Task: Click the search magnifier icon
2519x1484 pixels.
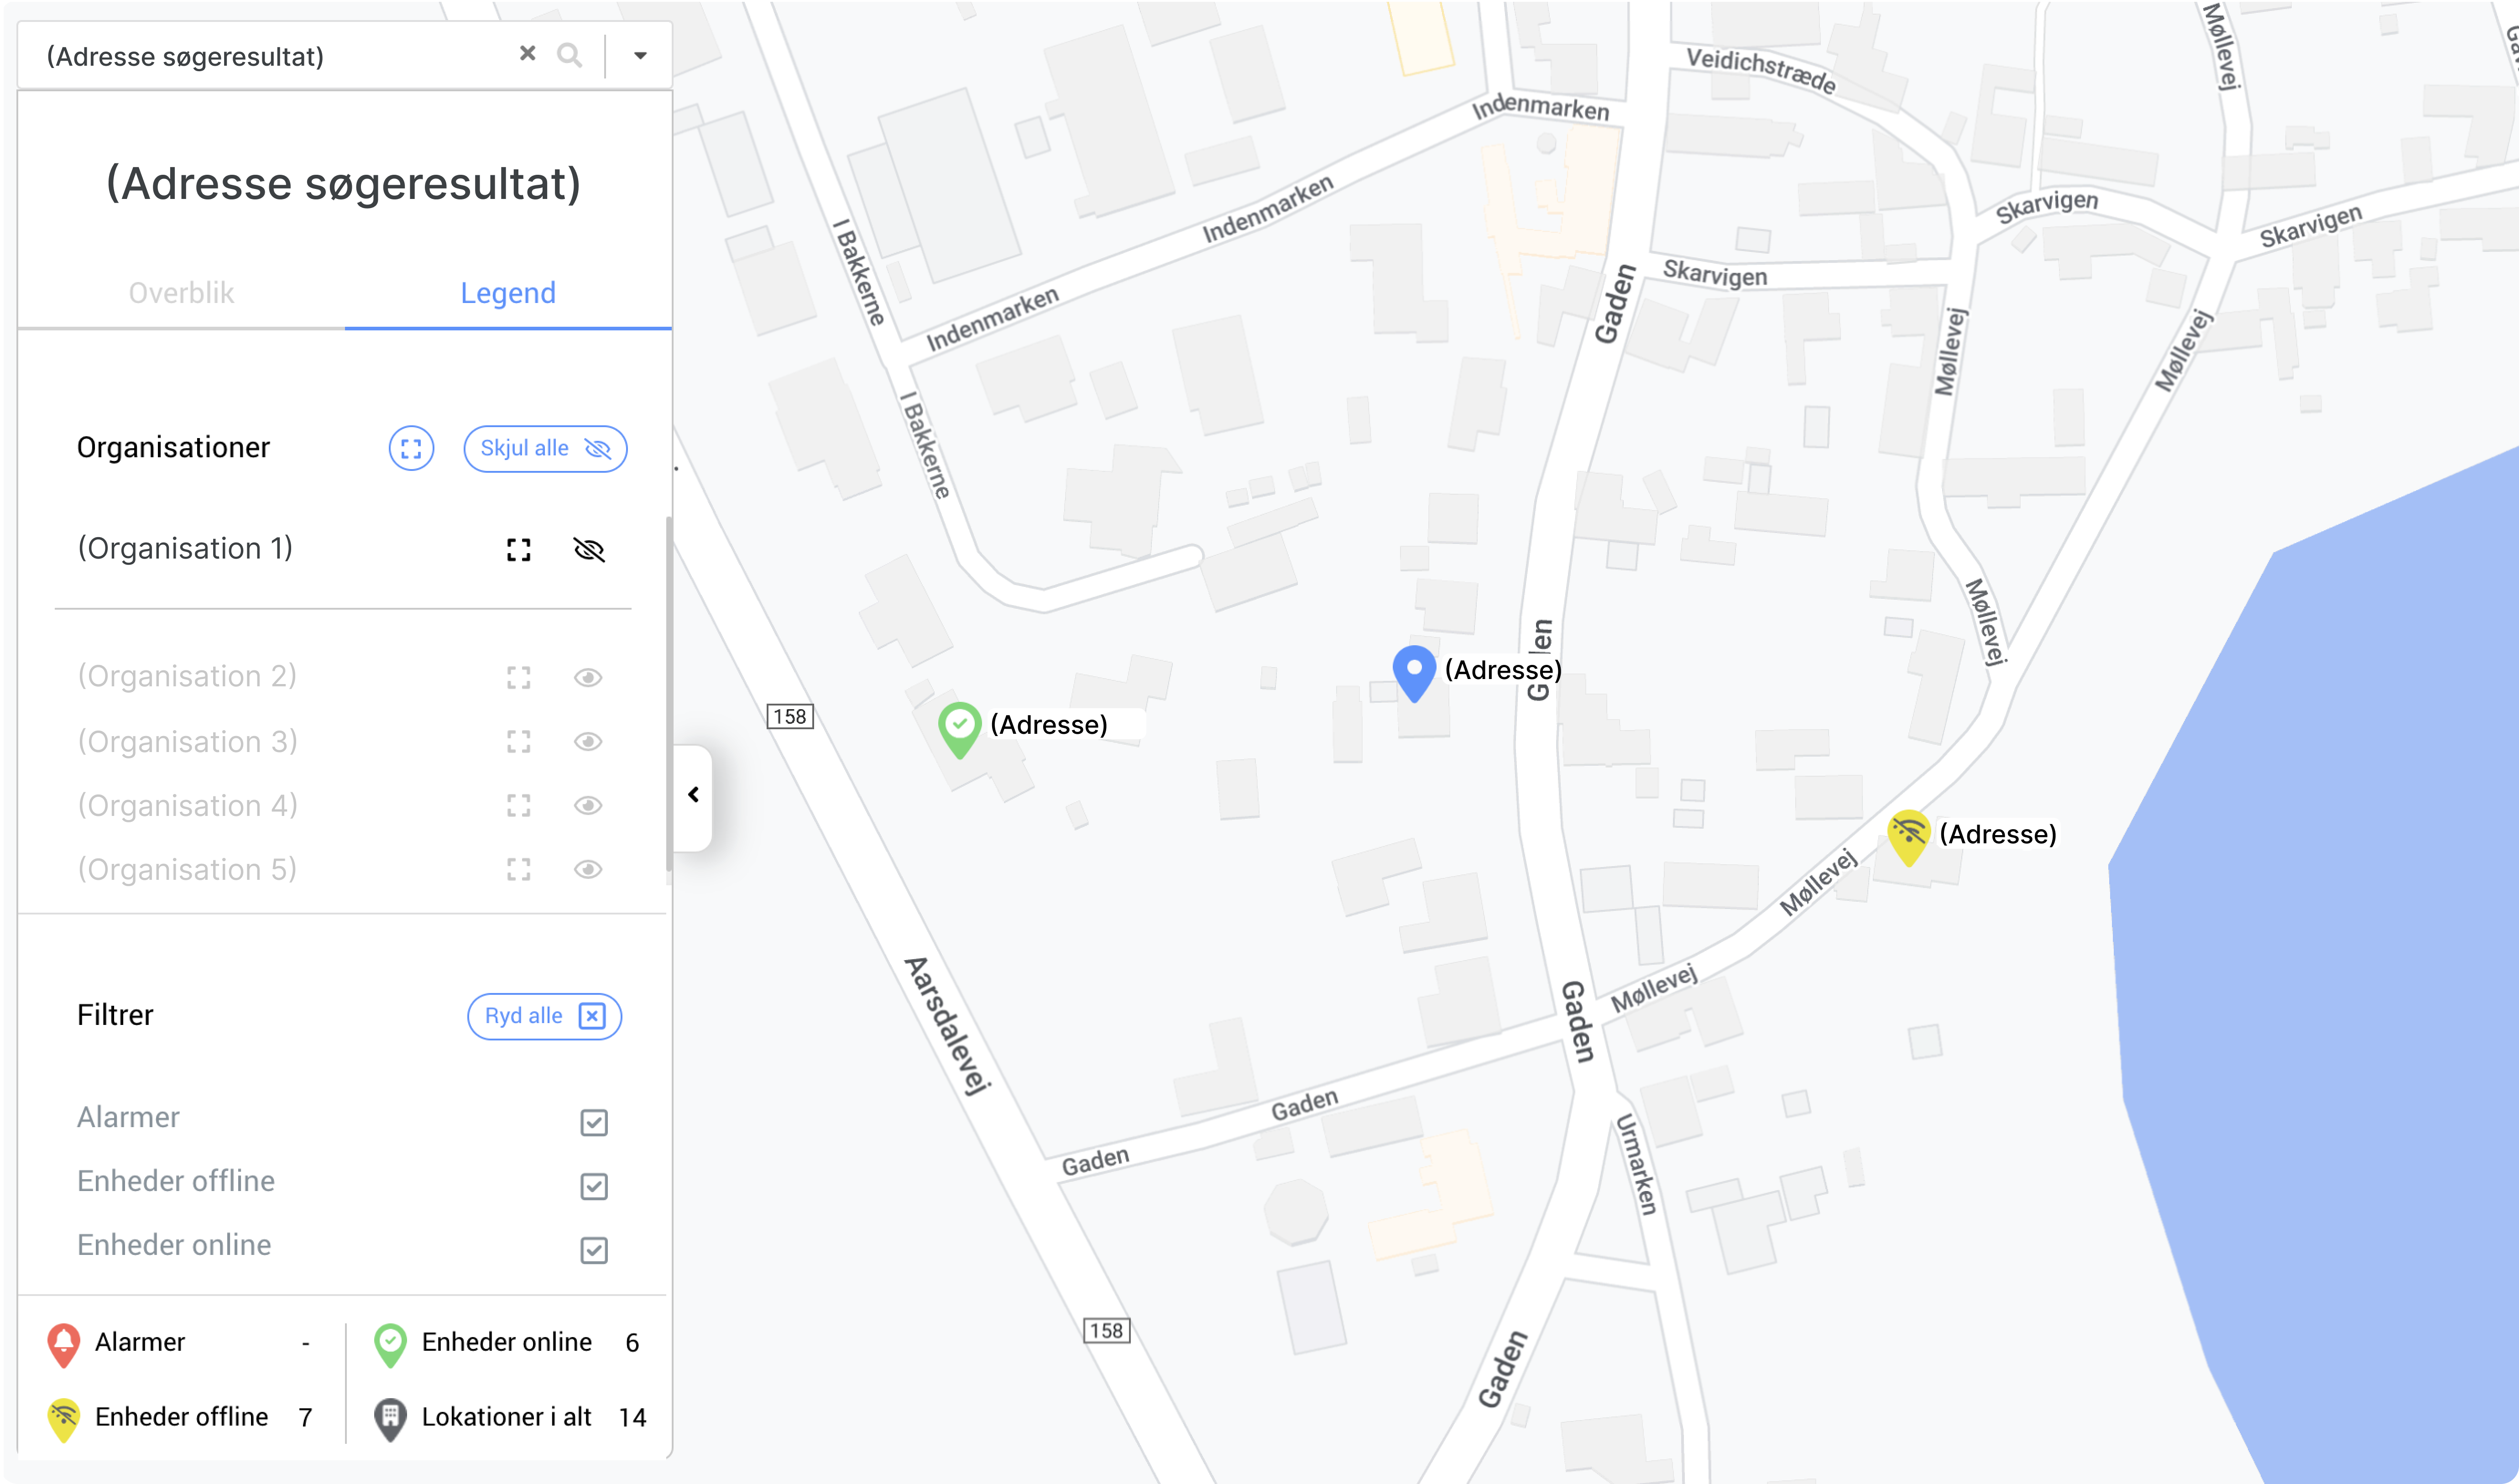Action: click(x=569, y=56)
